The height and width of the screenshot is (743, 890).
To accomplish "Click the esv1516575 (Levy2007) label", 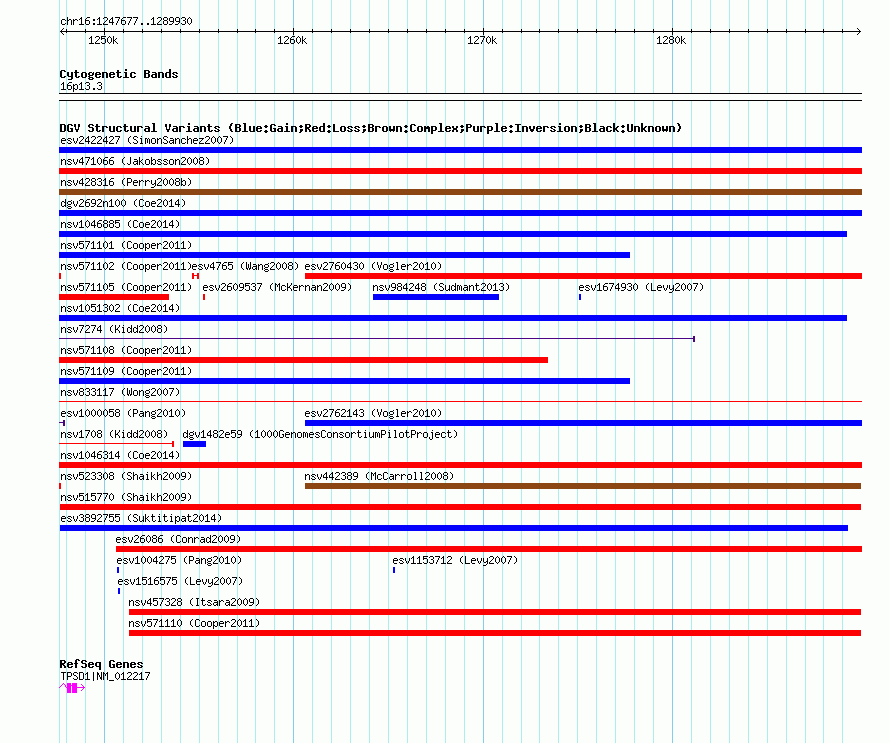I will point(180,581).
